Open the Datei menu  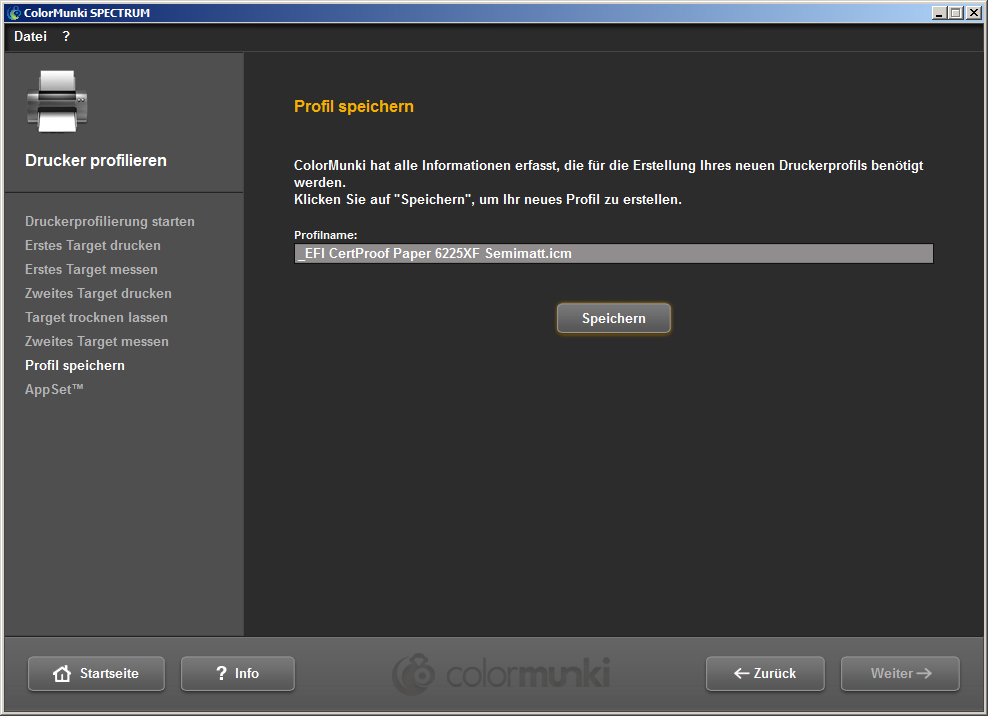tap(30, 37)
